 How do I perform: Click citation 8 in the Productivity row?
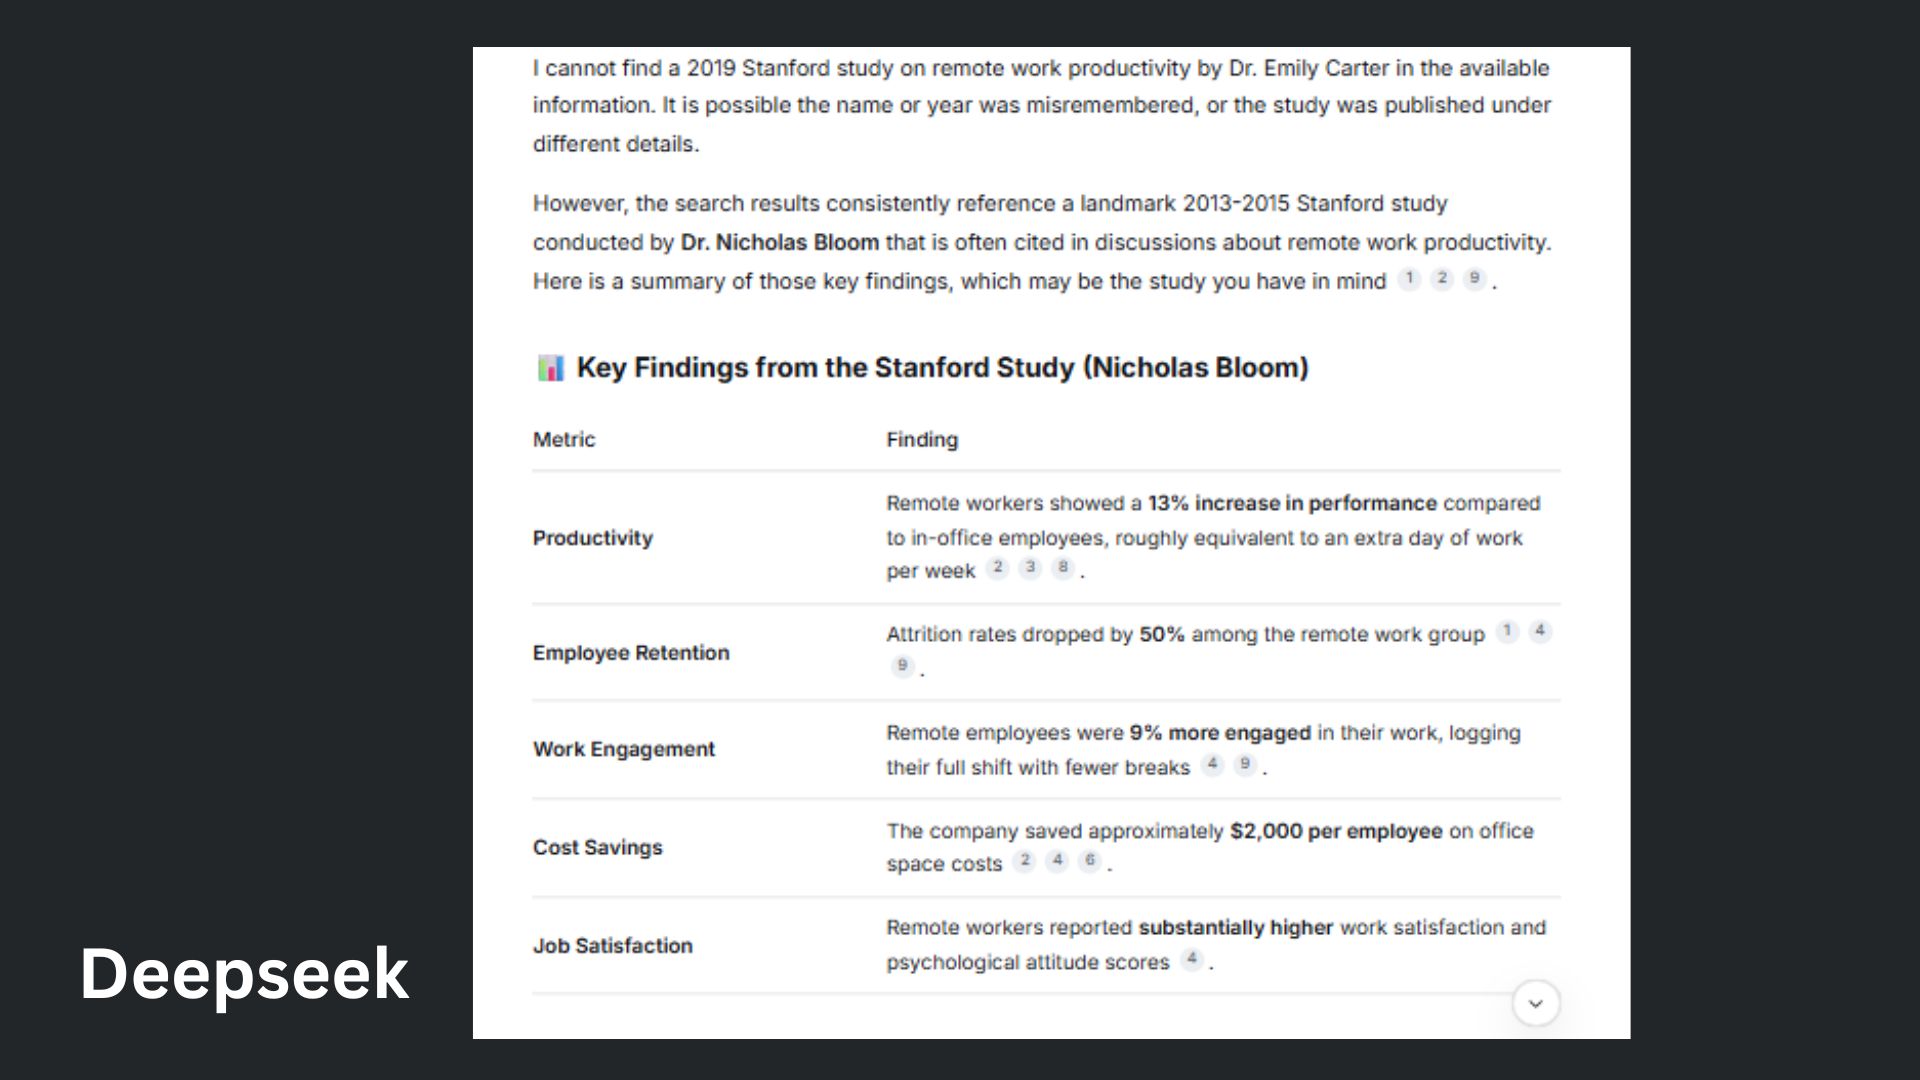(1063, 568)
